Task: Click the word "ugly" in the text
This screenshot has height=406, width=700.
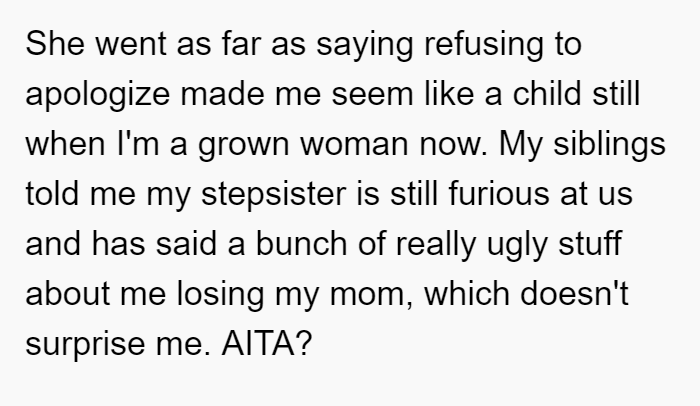Action: 517,245
